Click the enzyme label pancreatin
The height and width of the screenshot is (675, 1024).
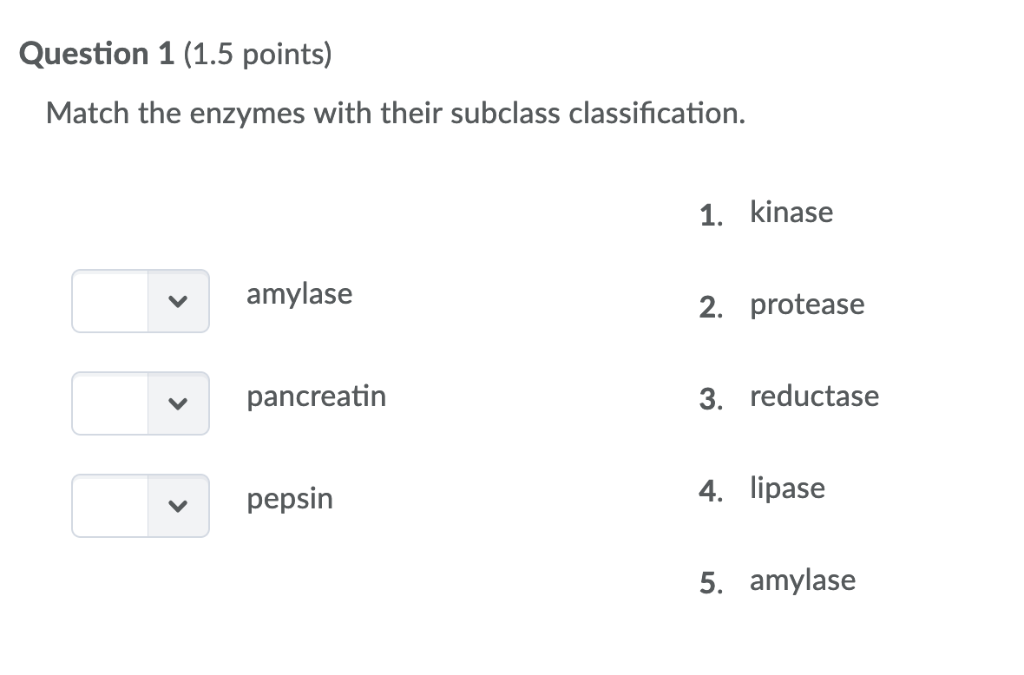coord(316,396)
